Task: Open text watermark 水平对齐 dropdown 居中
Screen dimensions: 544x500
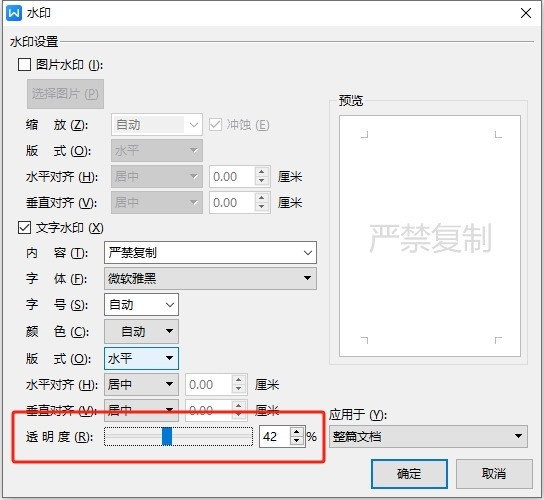Action: pyautogui.click(x=142, y=384)
